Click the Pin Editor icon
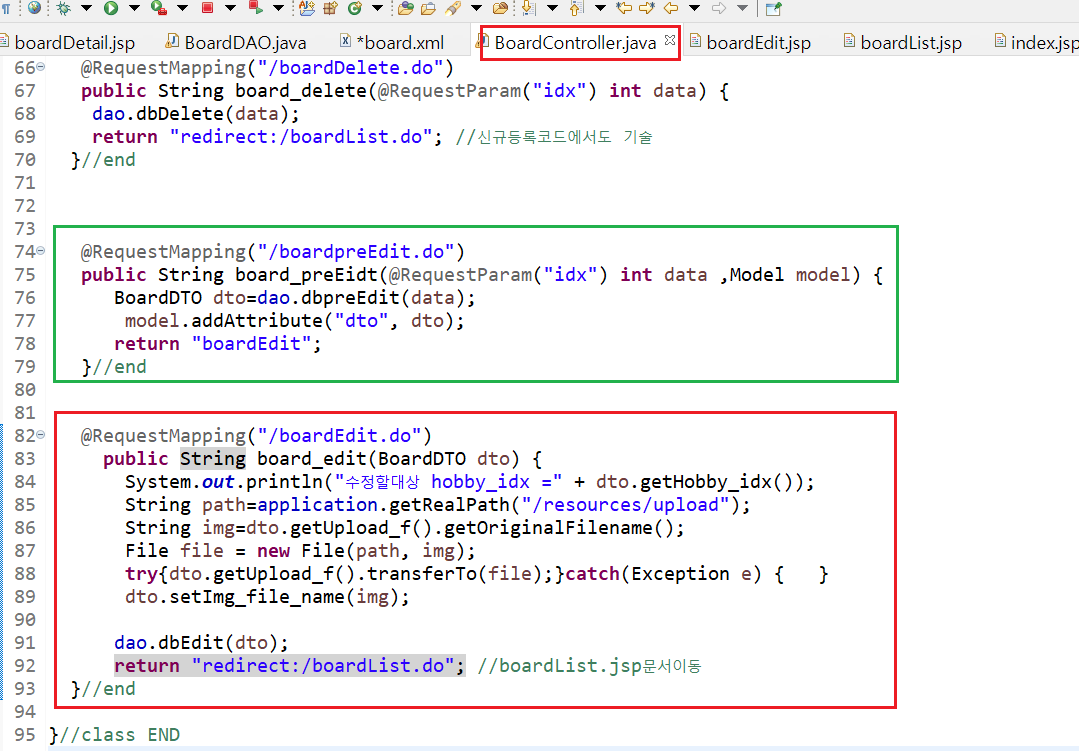 [x=773, y=8]
